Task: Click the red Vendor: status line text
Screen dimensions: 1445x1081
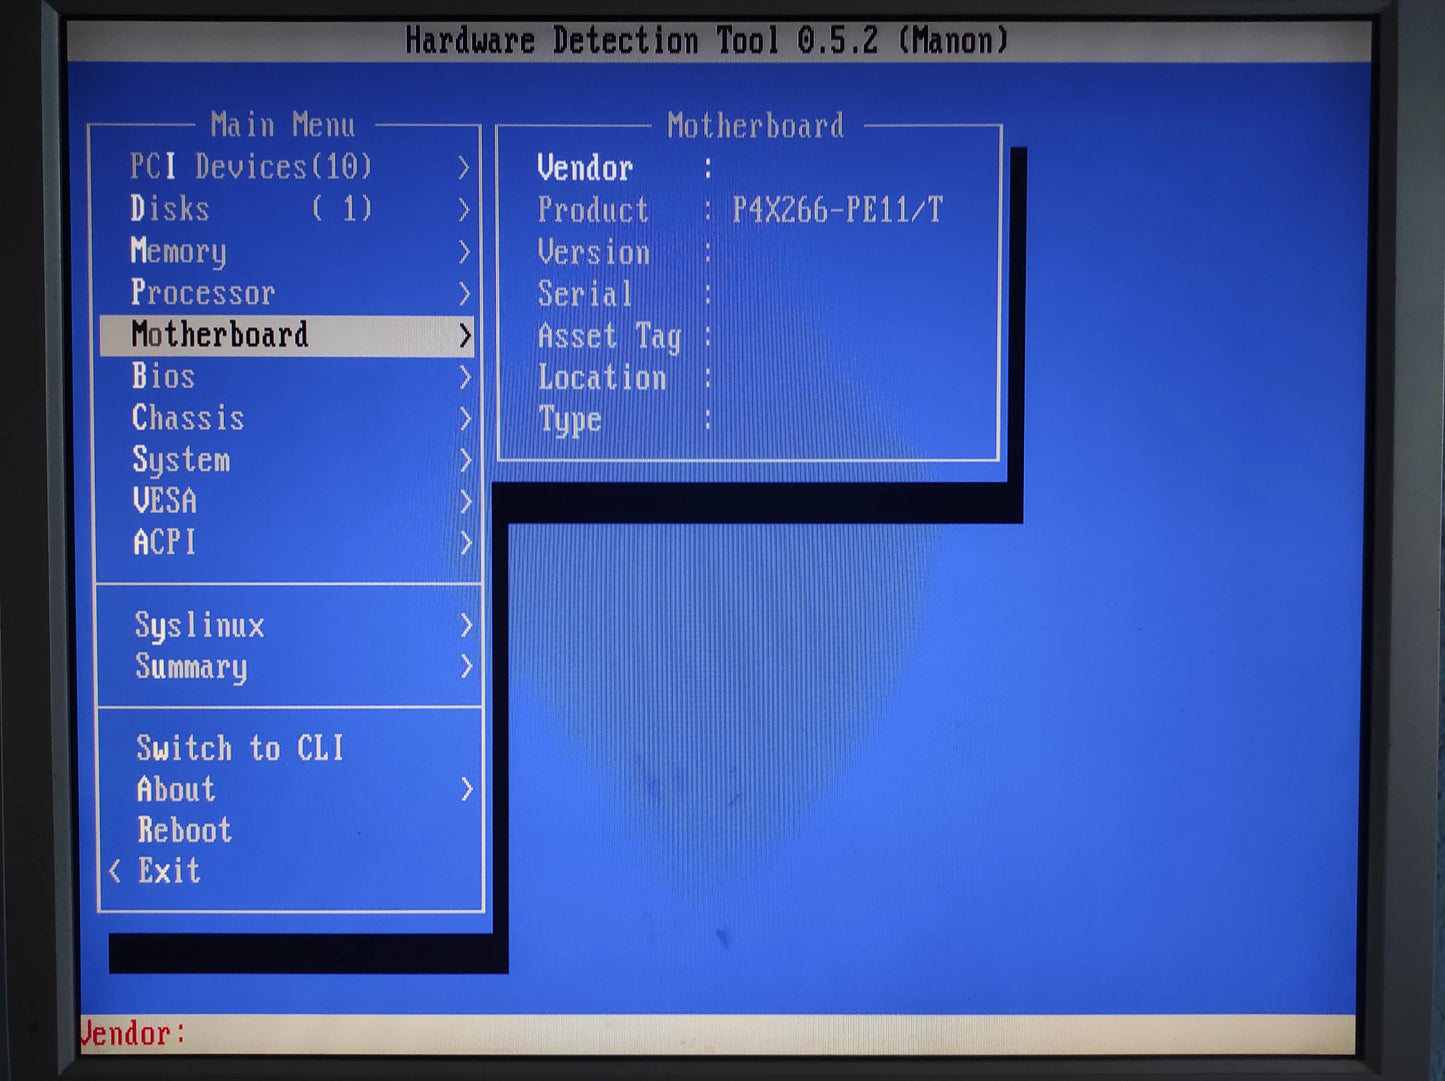Action: (x=133, y=1033)
